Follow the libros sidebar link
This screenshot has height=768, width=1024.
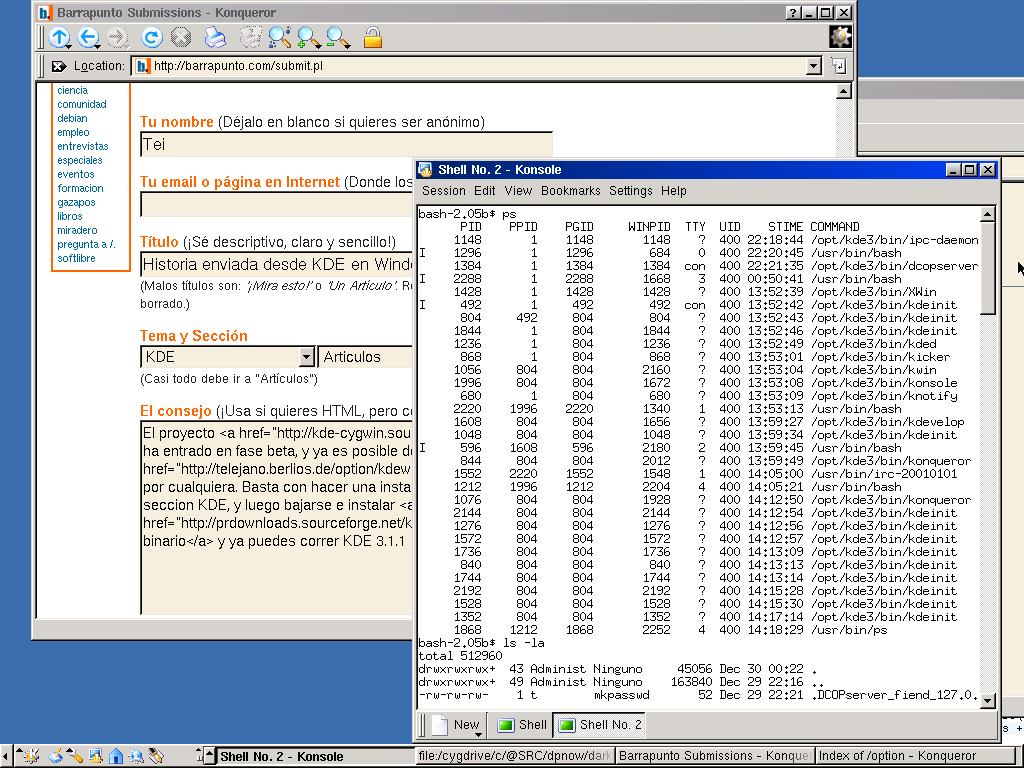pos(70,216)
